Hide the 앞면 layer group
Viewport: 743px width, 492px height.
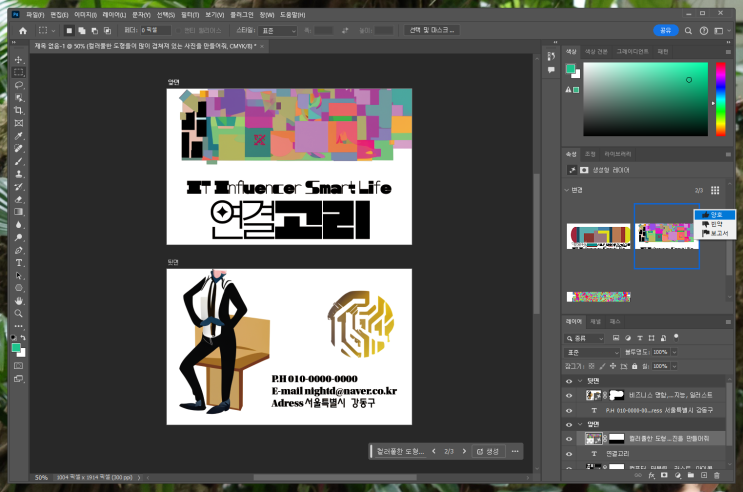569,424
